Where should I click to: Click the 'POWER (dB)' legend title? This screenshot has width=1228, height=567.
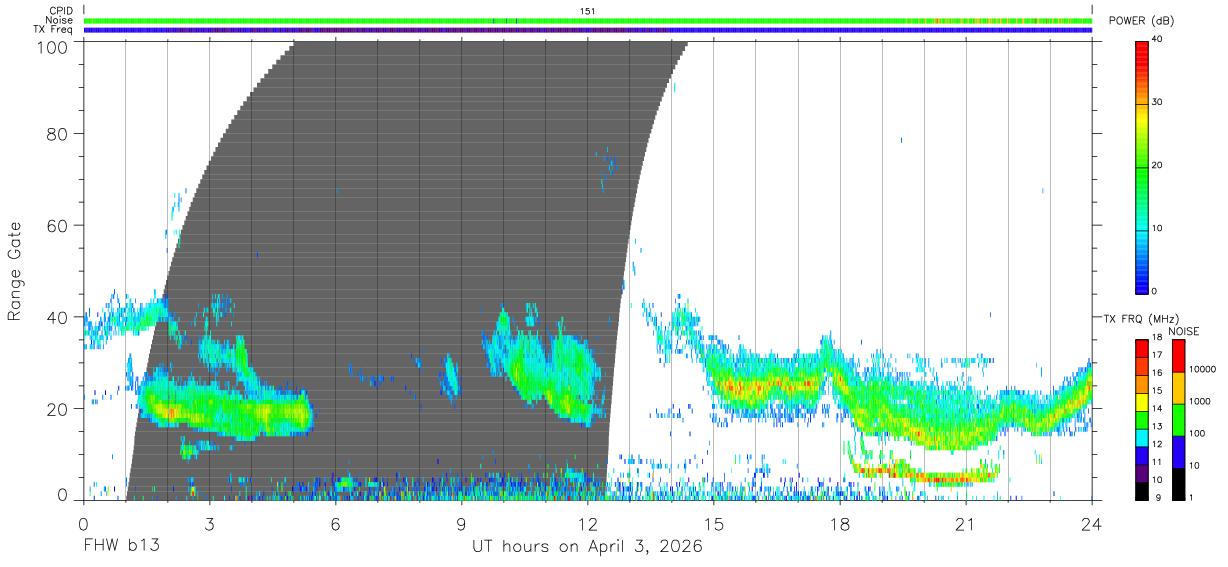(1142, 21)
